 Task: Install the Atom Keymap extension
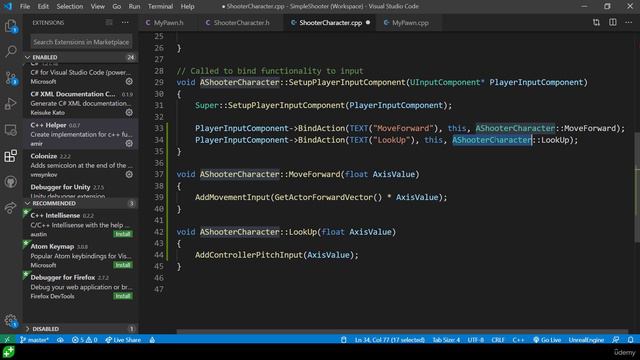tap(123, 265)
